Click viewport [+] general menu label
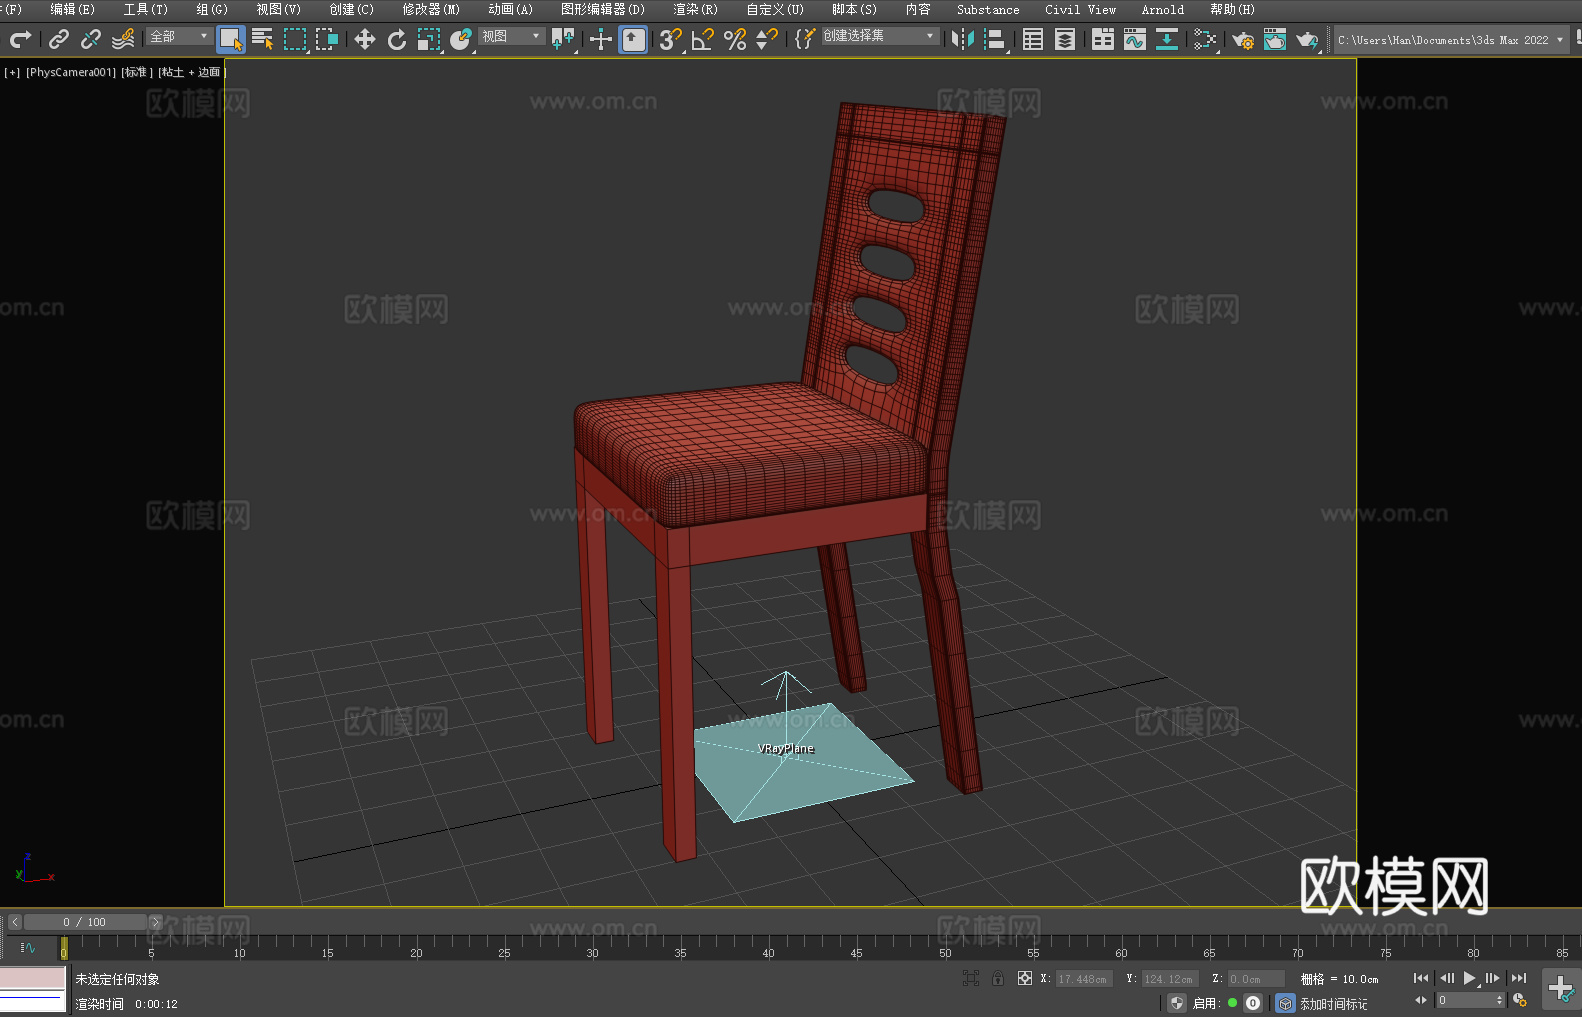 click(12, 72)
